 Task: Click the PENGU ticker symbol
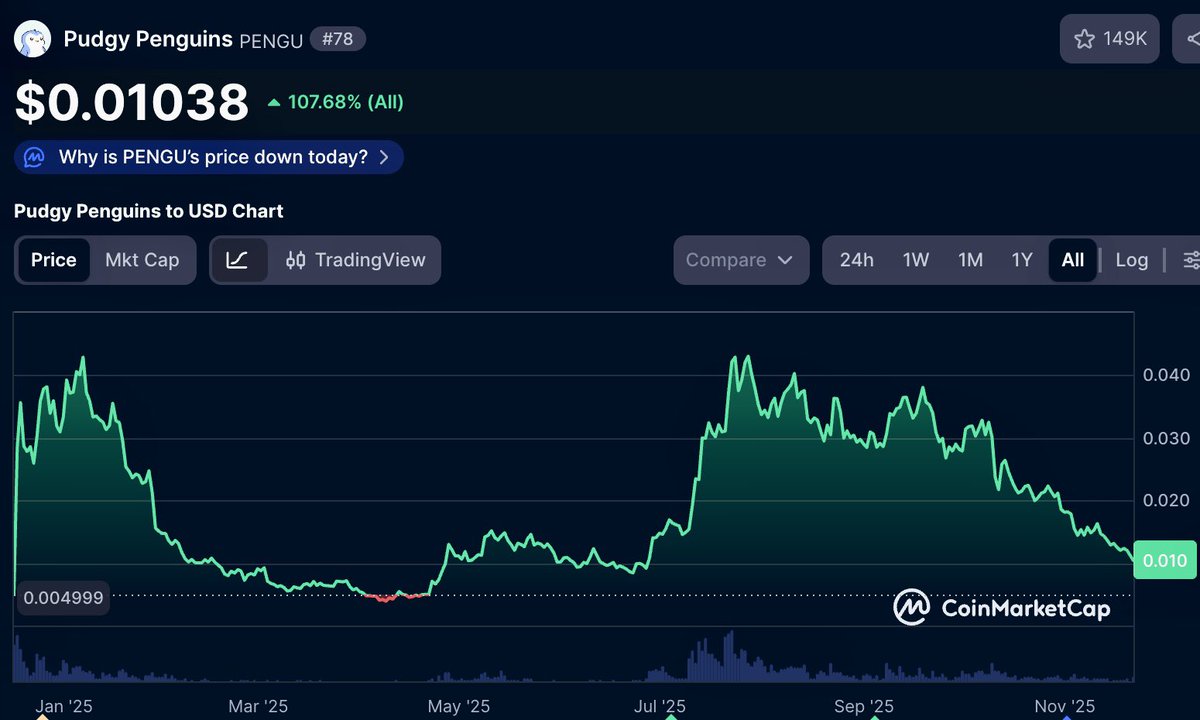pyautogui.click(x=270, y=40)
